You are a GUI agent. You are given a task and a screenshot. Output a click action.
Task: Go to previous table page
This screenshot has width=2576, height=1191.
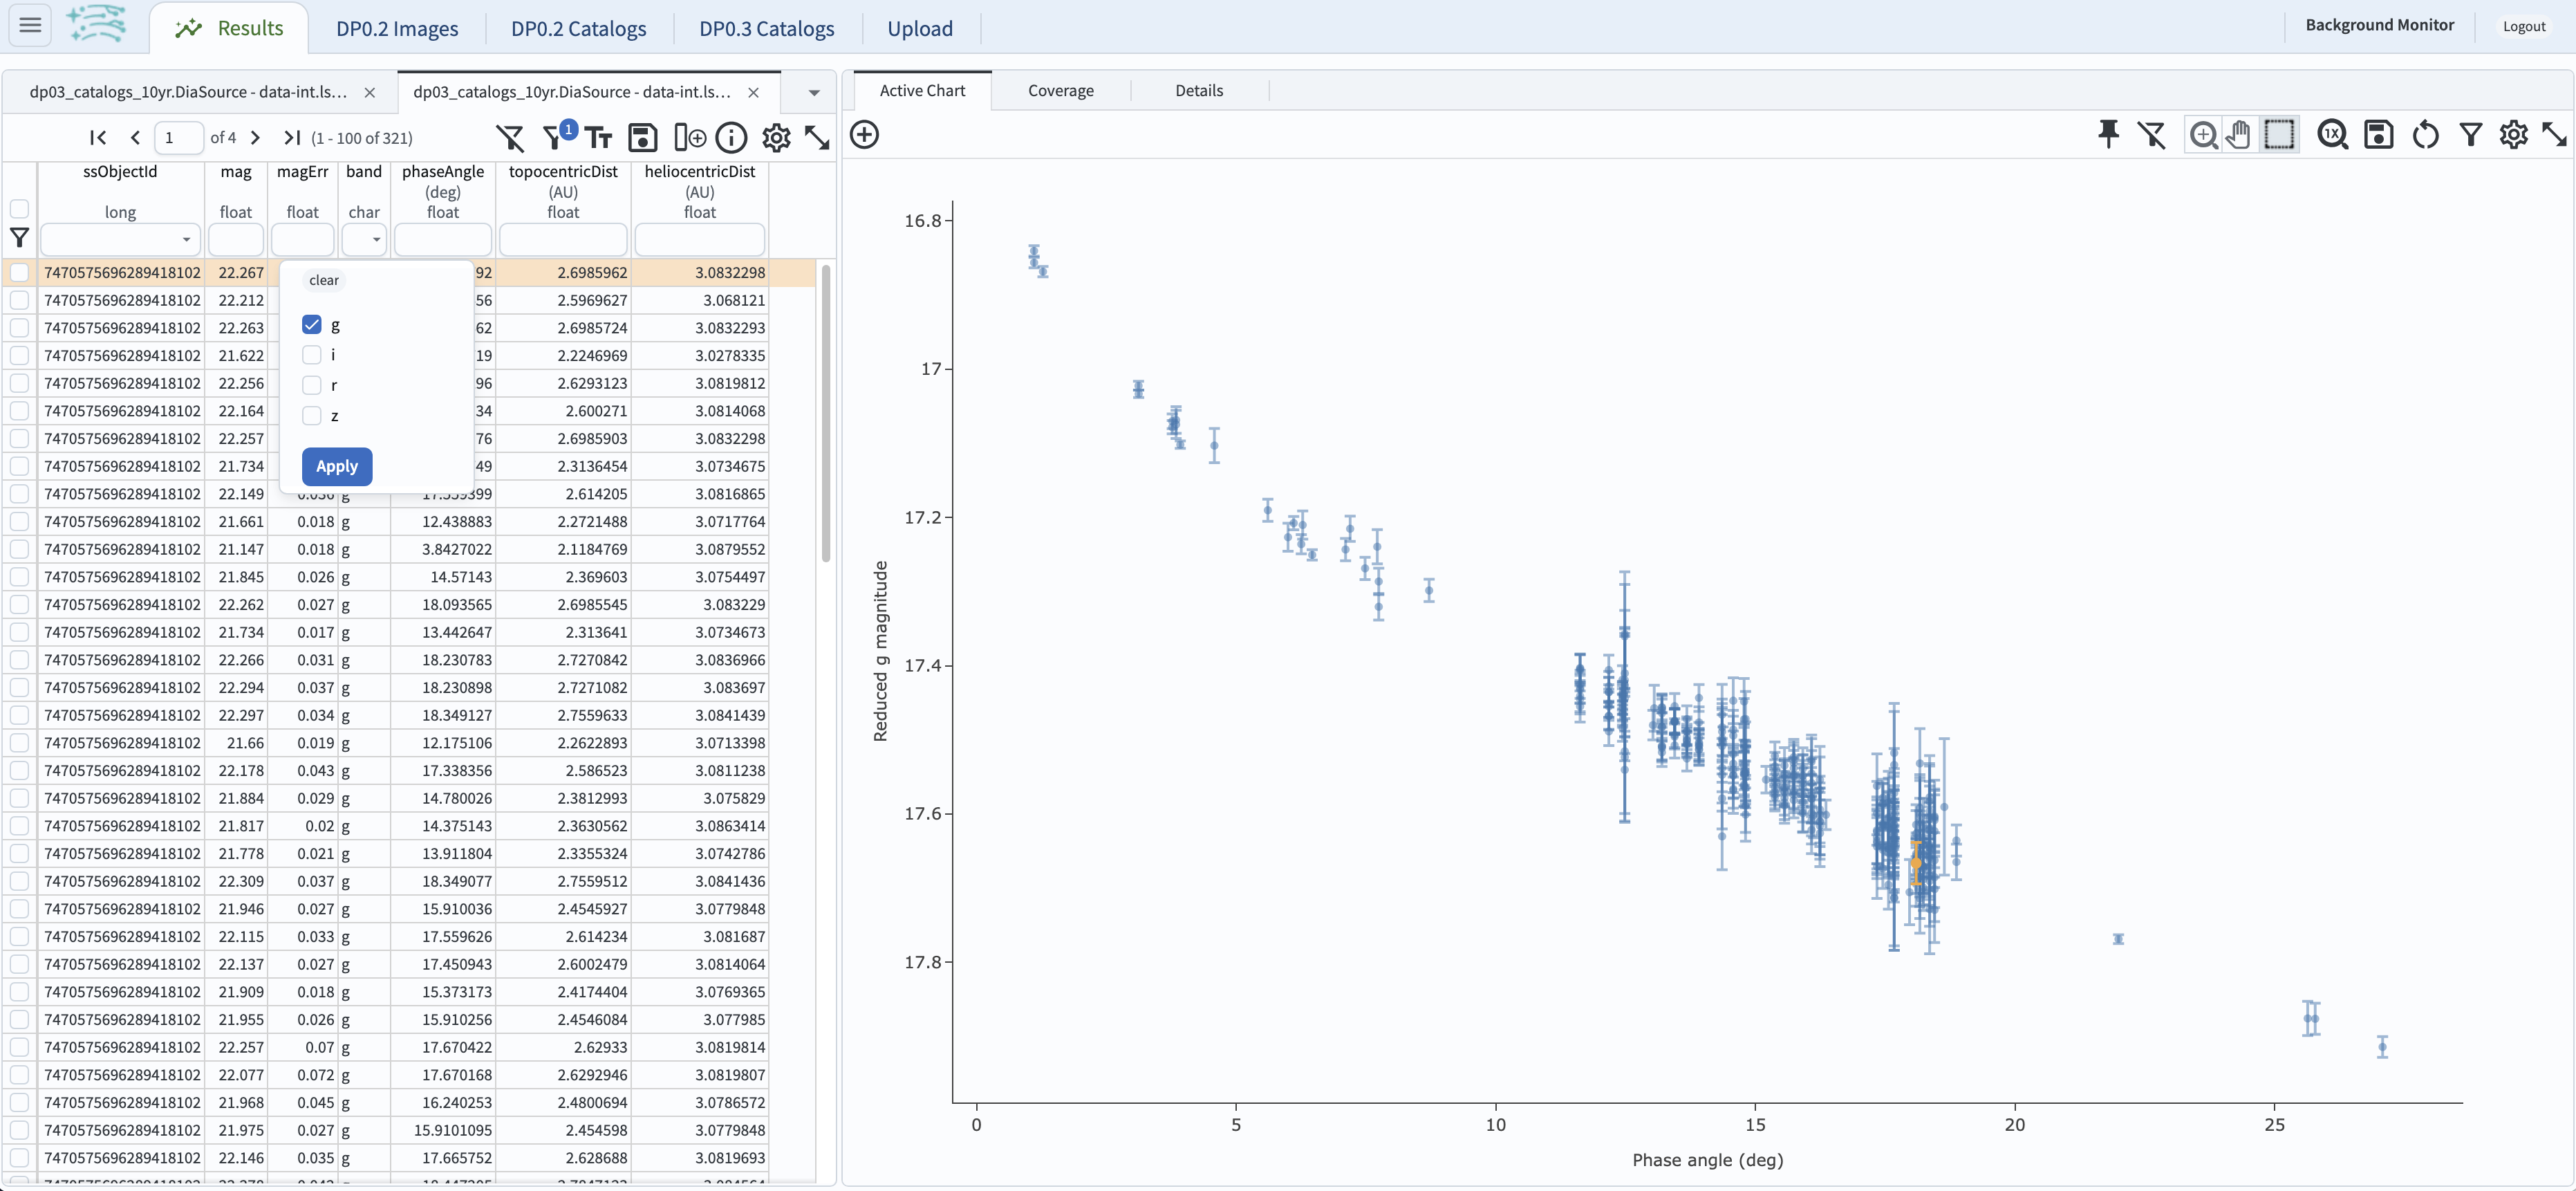coord(135,138)
